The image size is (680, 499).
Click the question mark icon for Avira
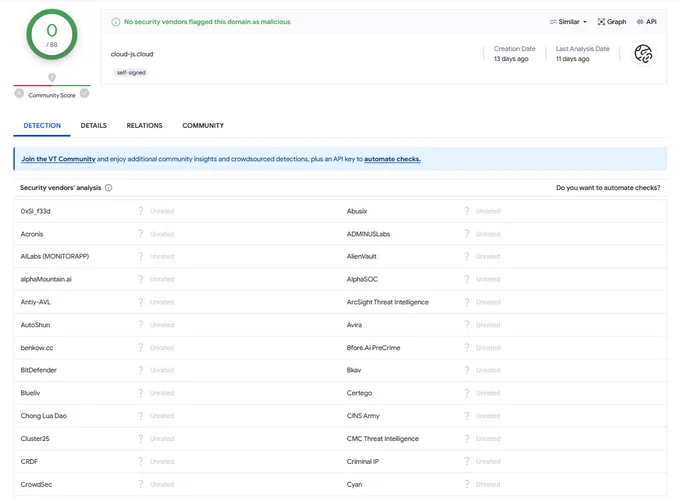467,325
